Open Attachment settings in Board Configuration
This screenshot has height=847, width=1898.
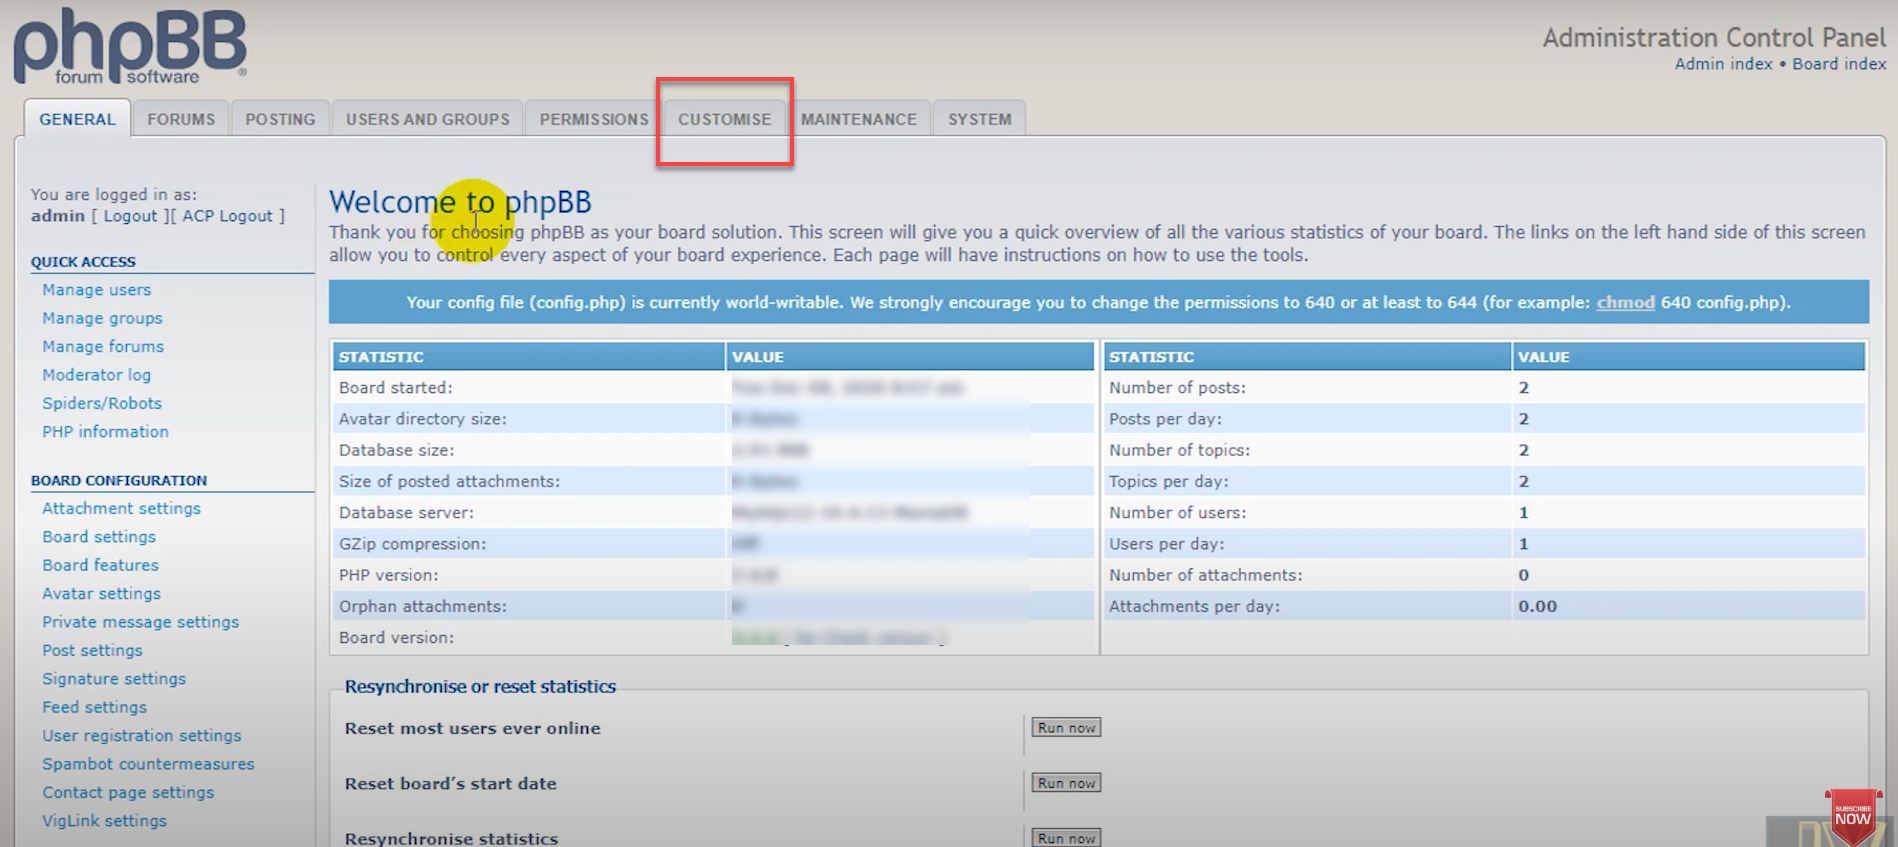[121, 508]
